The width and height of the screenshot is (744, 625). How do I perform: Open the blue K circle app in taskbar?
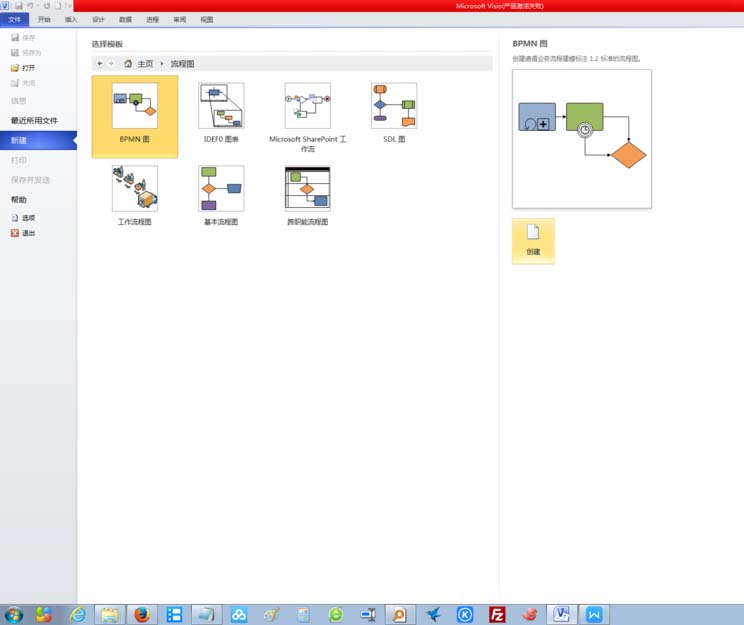(x=465, y=615)
